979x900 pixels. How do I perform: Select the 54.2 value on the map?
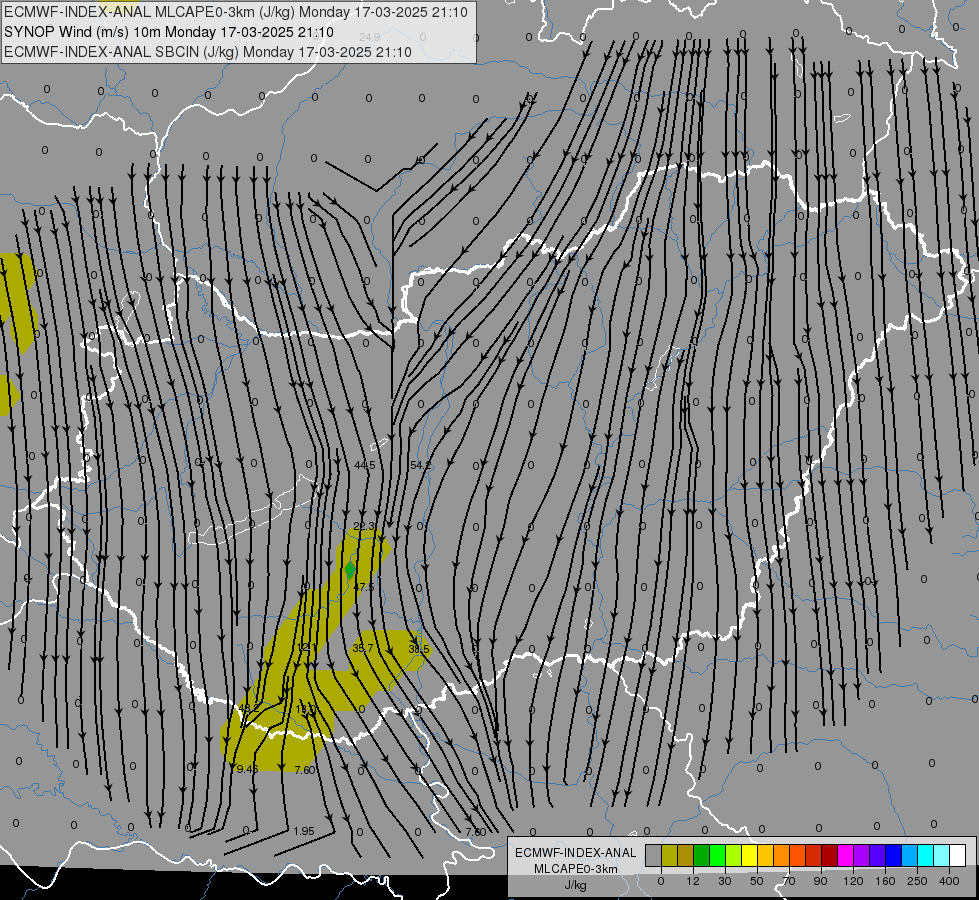[x=421, y=465]
